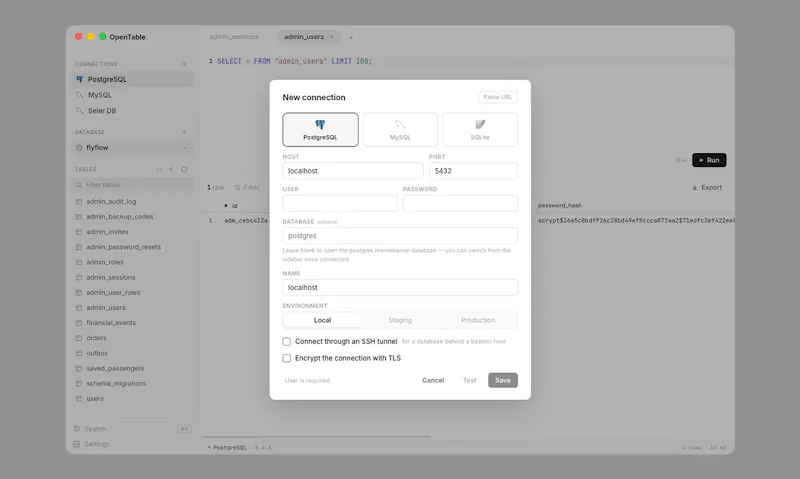Save the new connection
This screenshot has width=800, height=479.
(503, 380)
